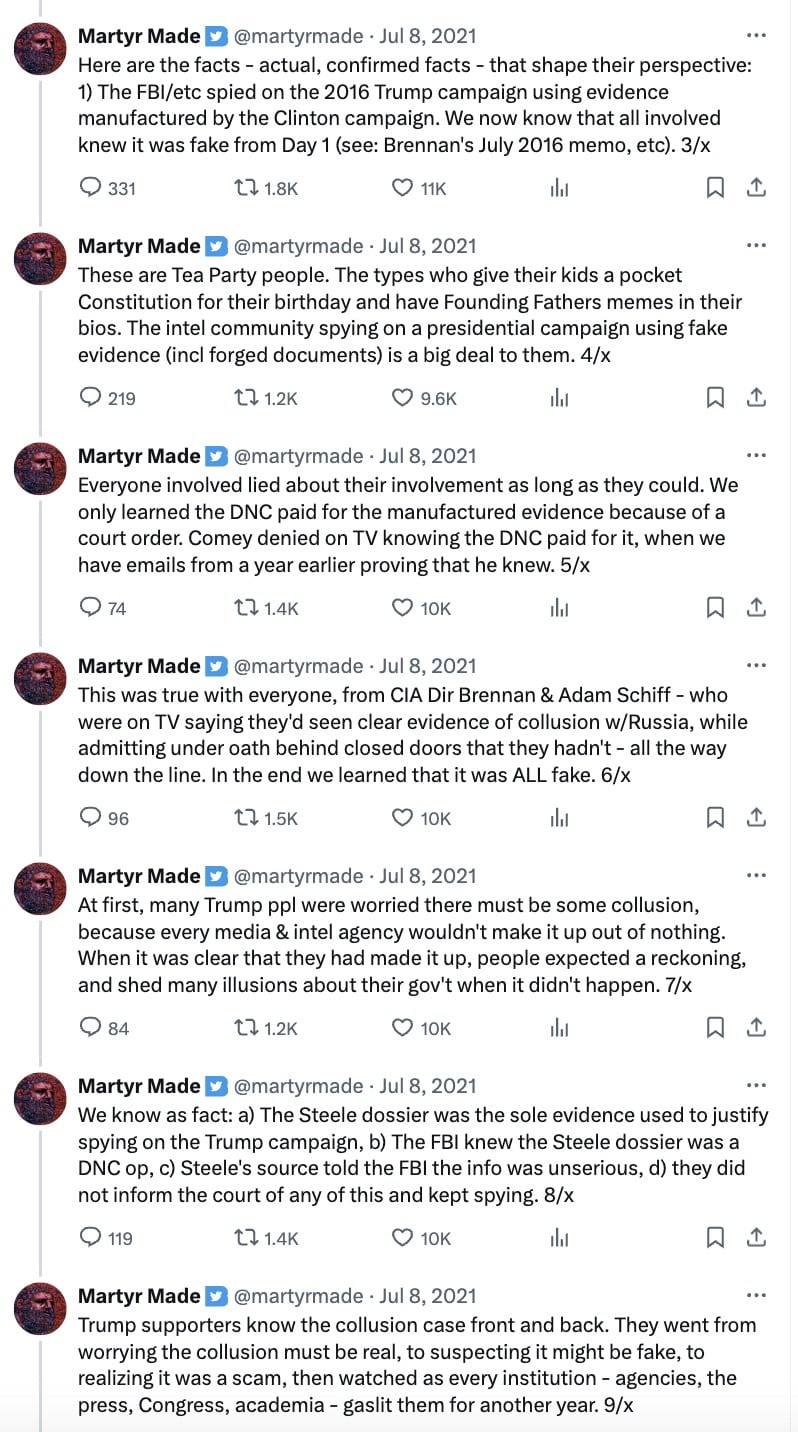
Task: Bookmark the 6/x tweet
Action: (x=715, y=817)
